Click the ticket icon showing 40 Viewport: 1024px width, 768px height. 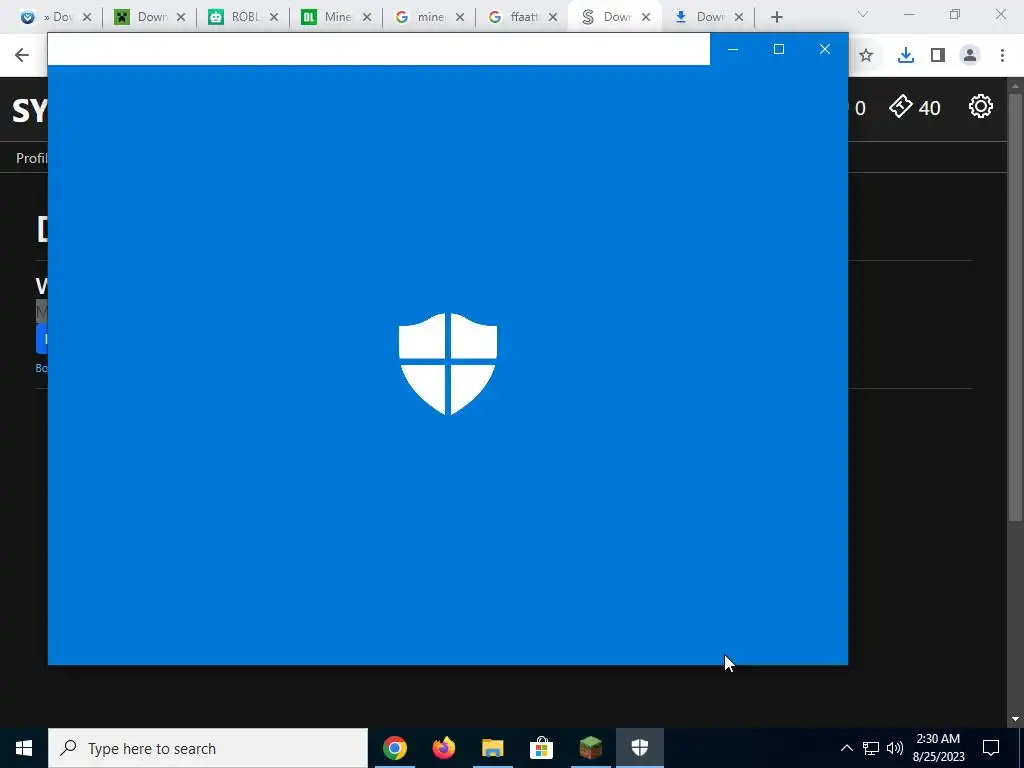point(915,106)
